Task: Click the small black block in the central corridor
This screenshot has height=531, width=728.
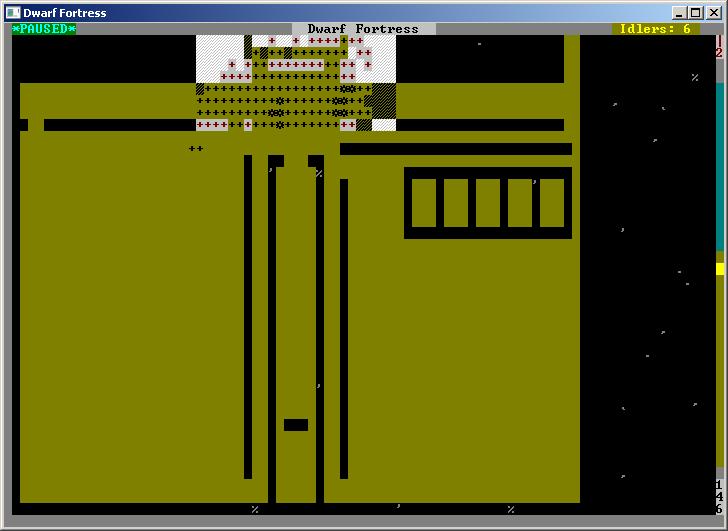Action: [x=296, y=425]
